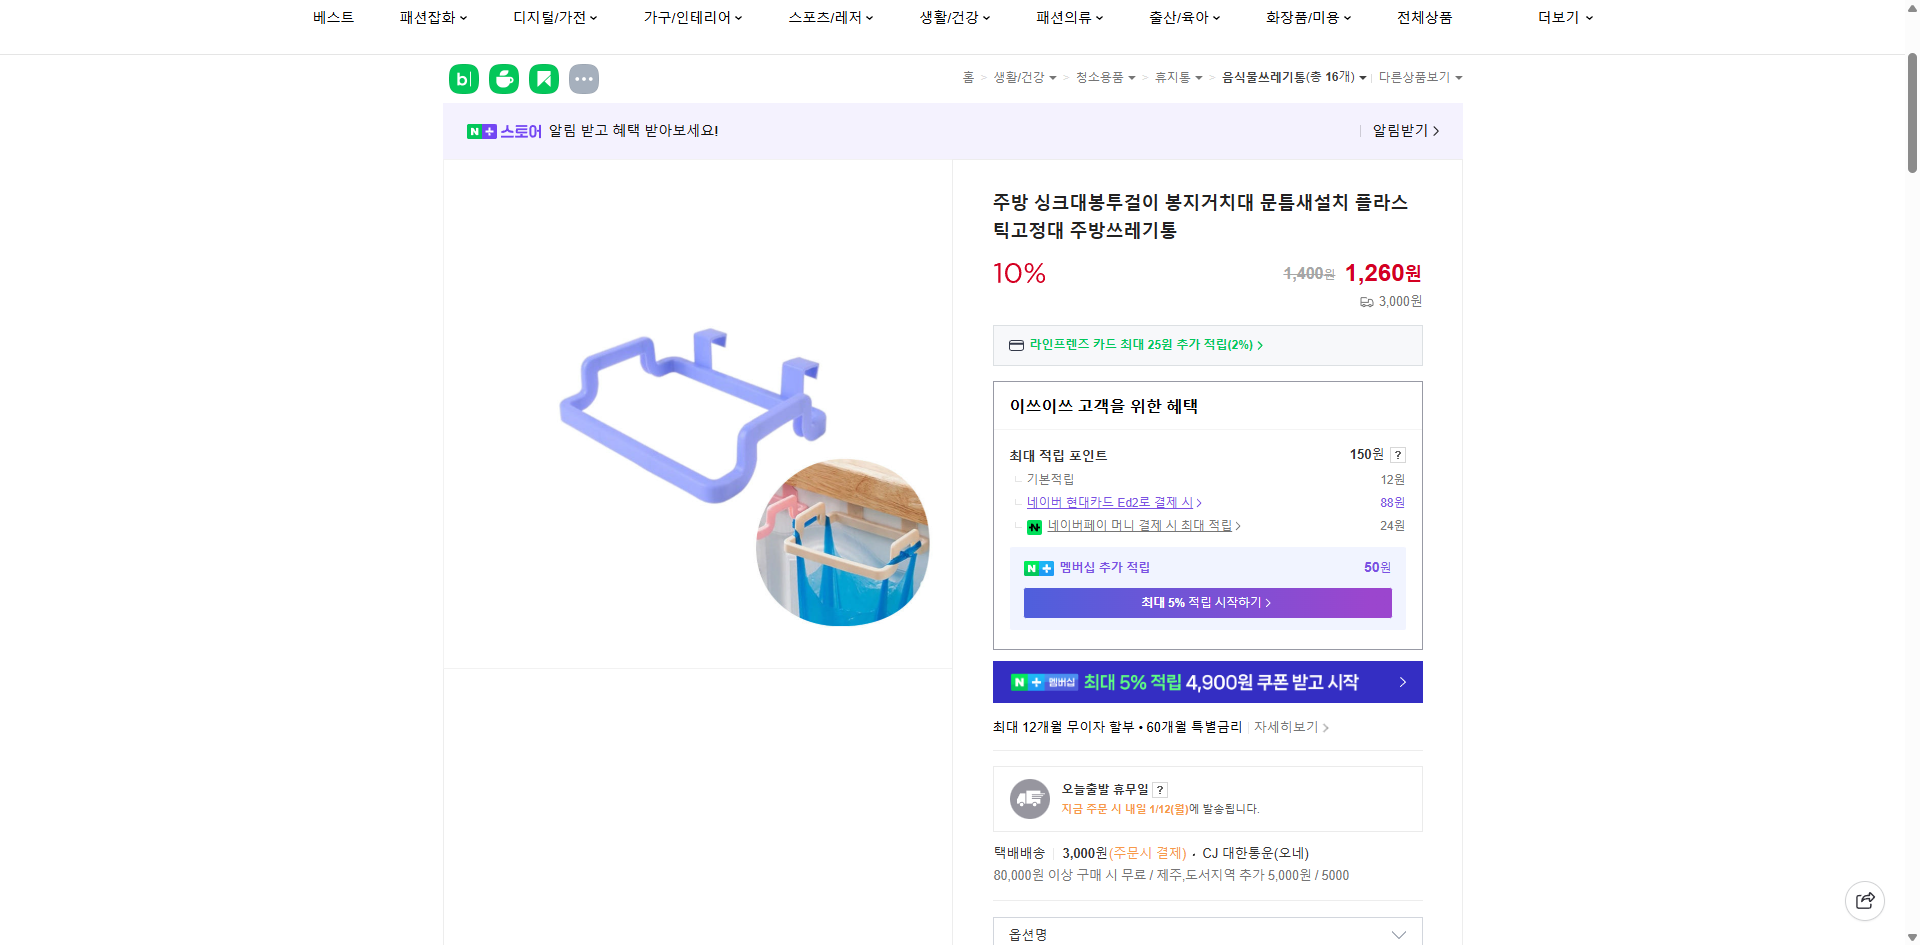1920x945 pixels.
Task: Open the more sharing options icon
Action: 583,78
